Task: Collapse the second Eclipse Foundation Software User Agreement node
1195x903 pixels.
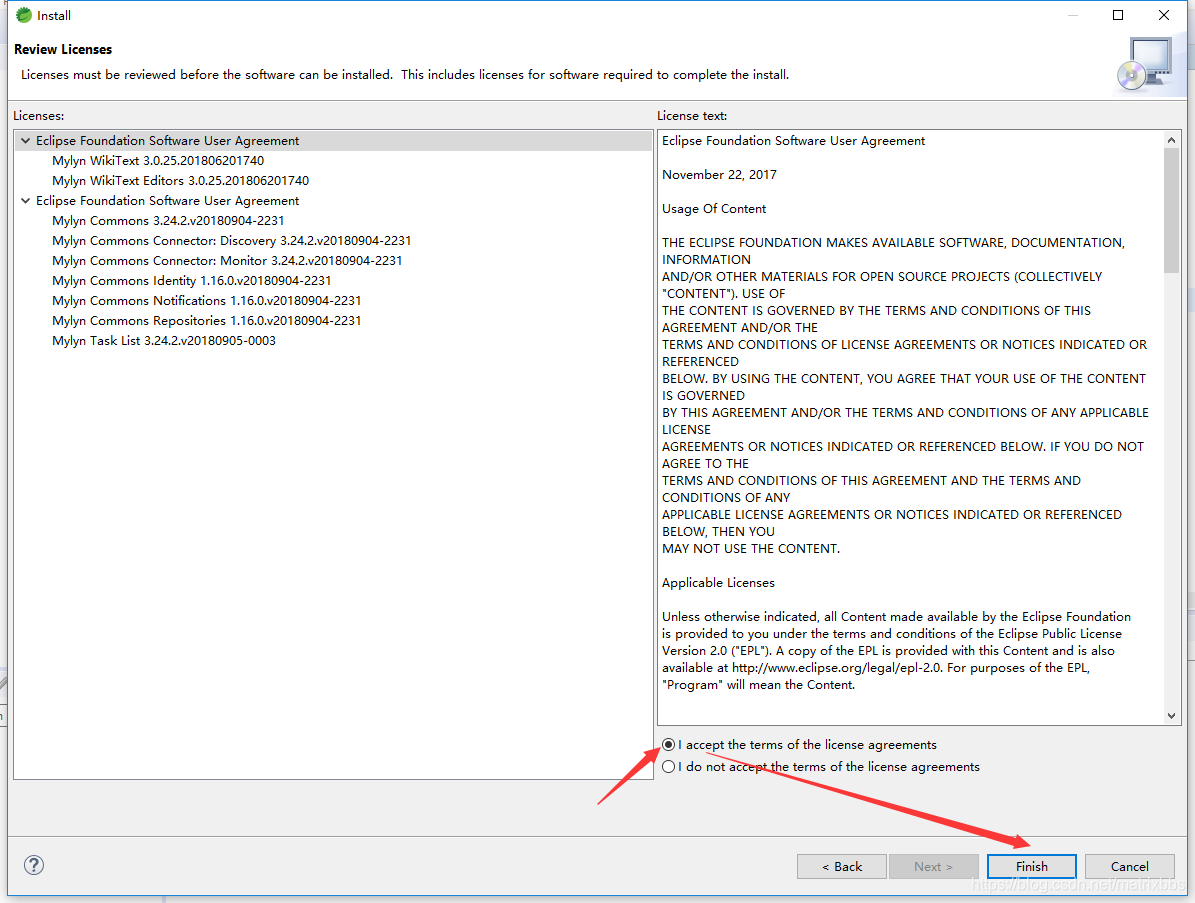Action: pos(26,200)
